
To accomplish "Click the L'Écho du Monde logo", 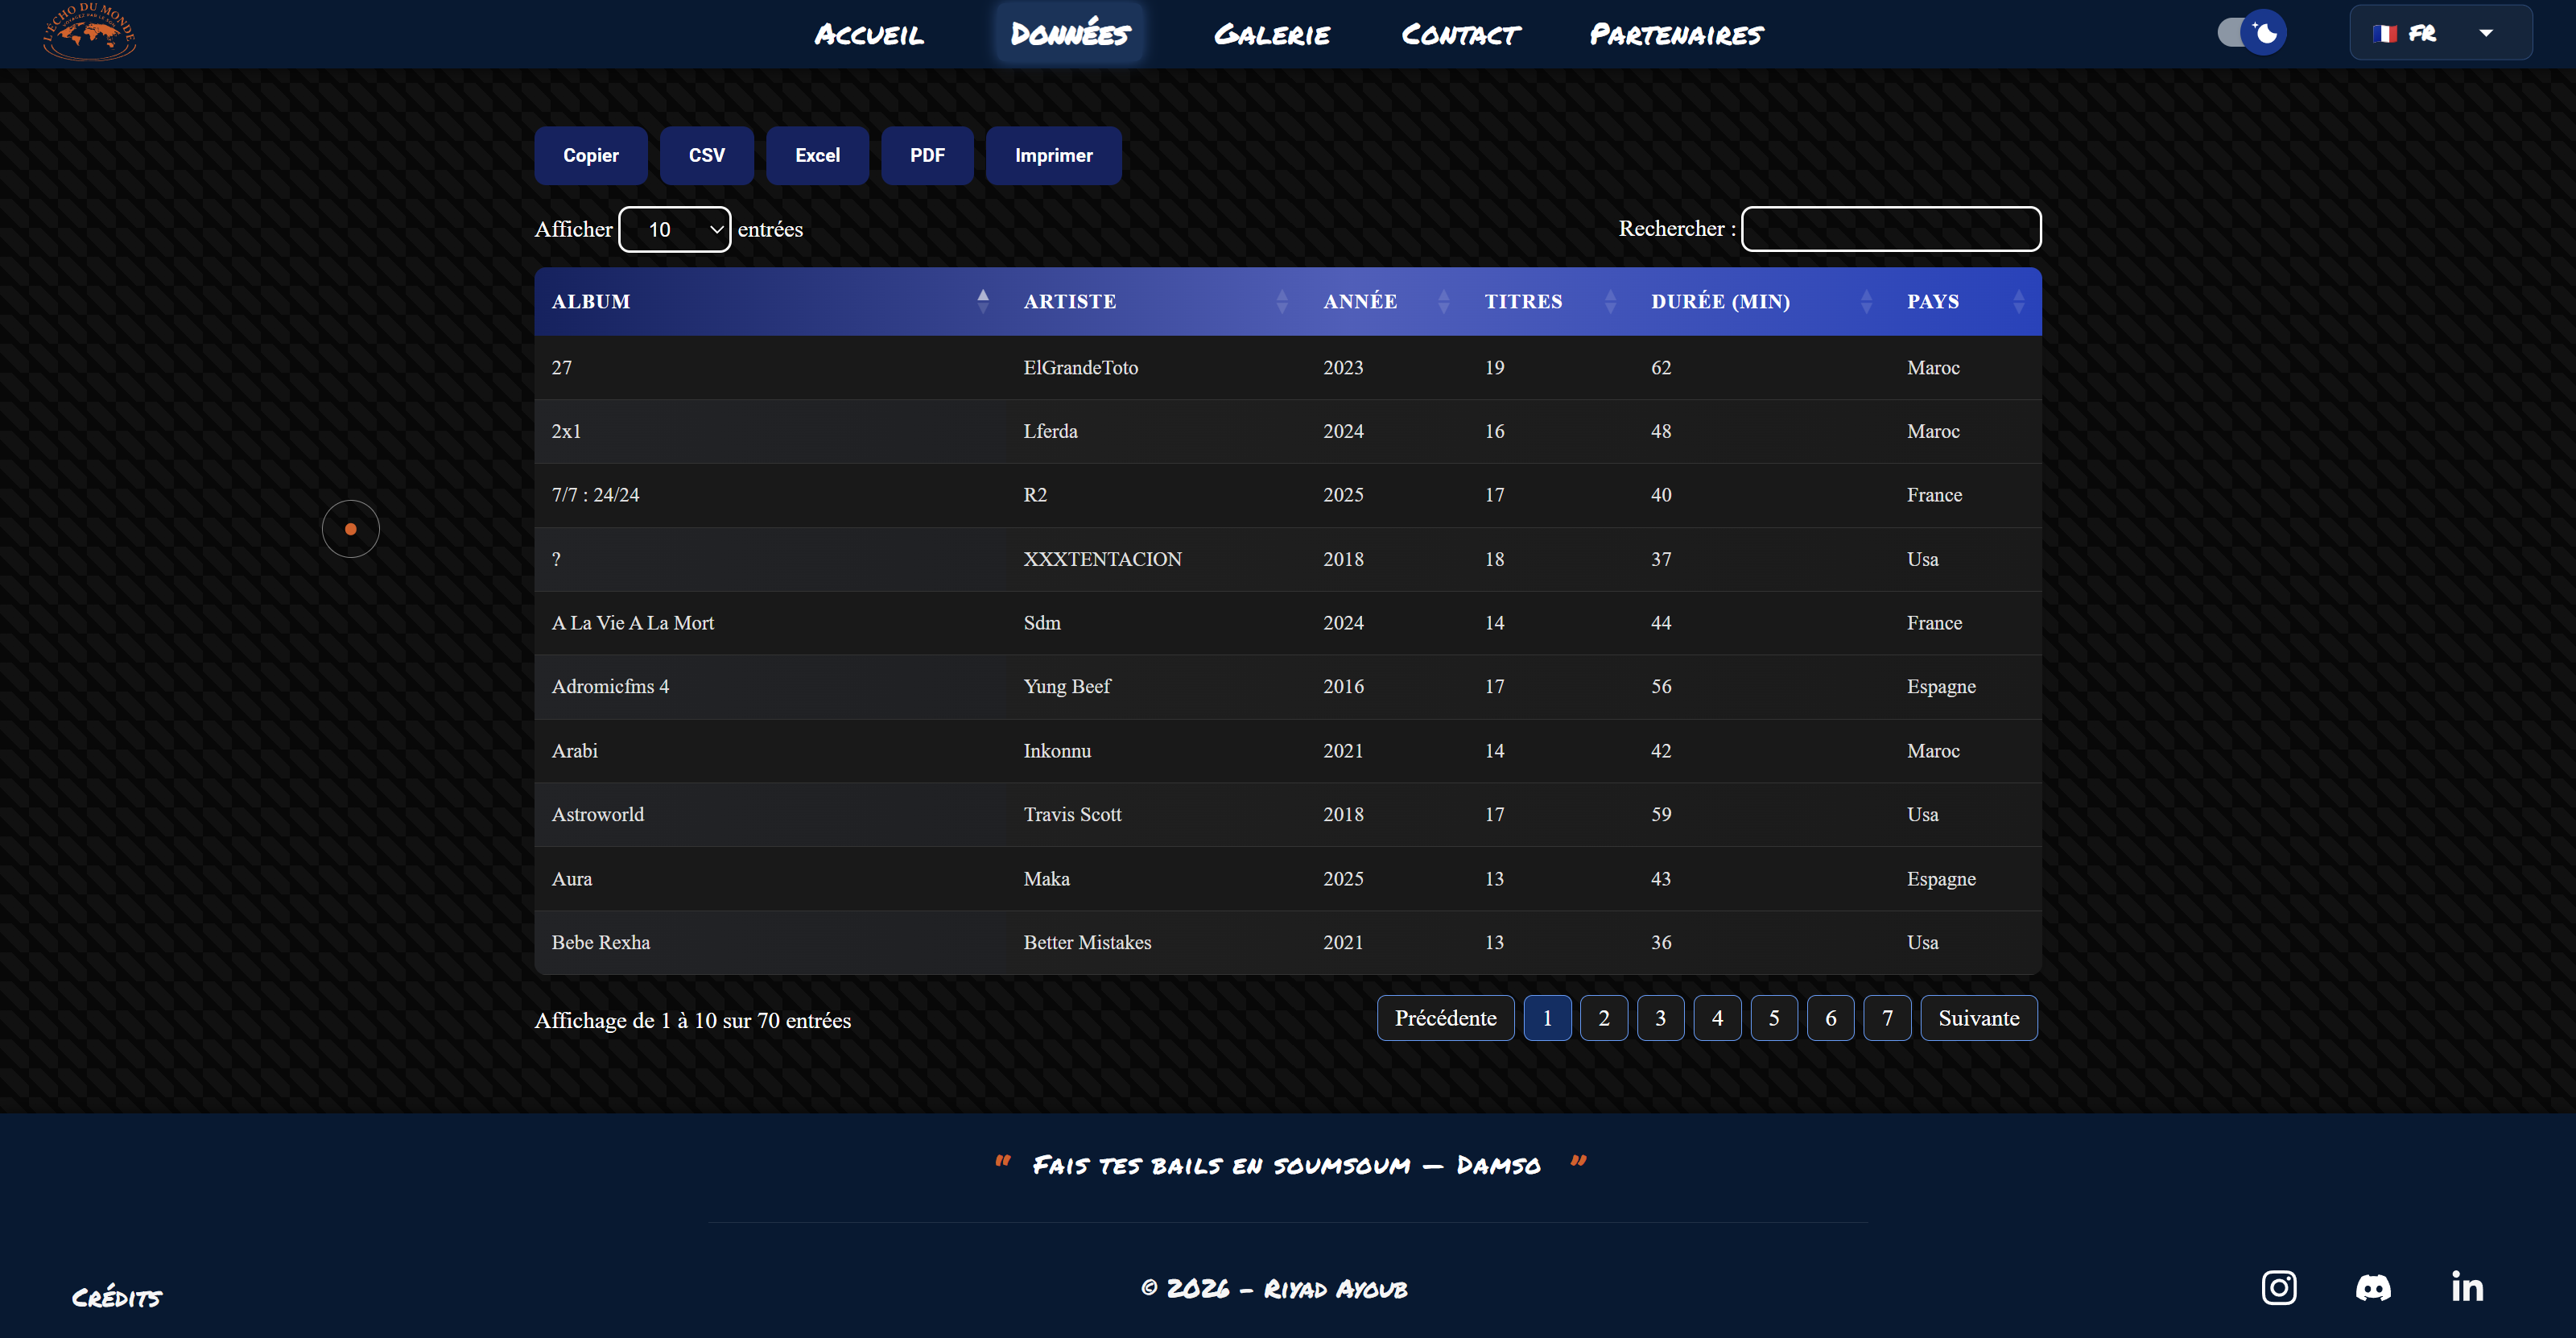I will click(89, 33).
